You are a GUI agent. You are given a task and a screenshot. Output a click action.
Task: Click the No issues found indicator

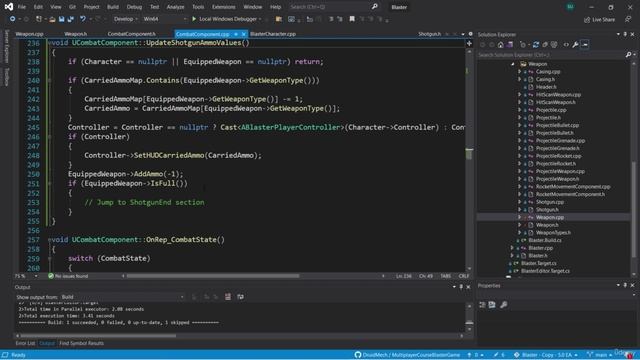tap(68, 276)
